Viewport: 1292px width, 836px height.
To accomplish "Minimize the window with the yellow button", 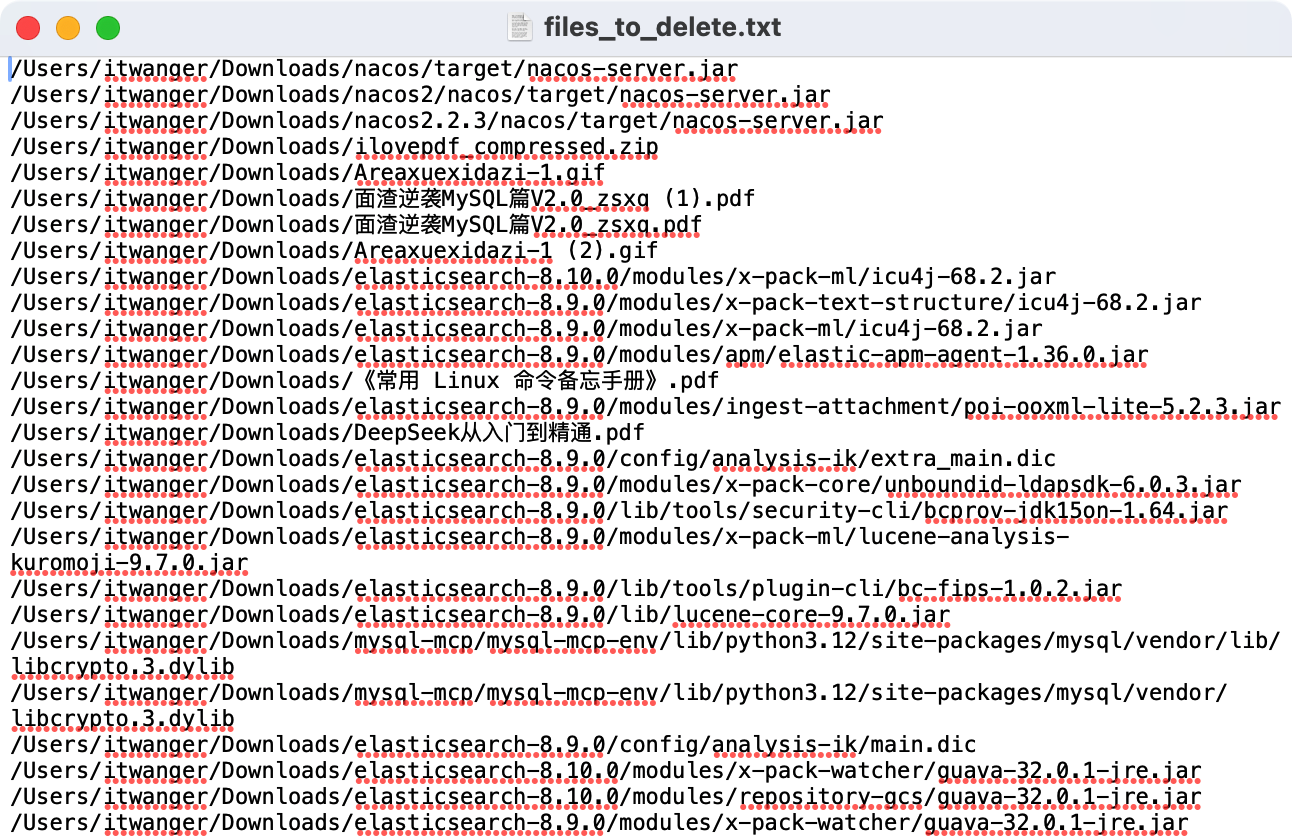I will 68,28.
